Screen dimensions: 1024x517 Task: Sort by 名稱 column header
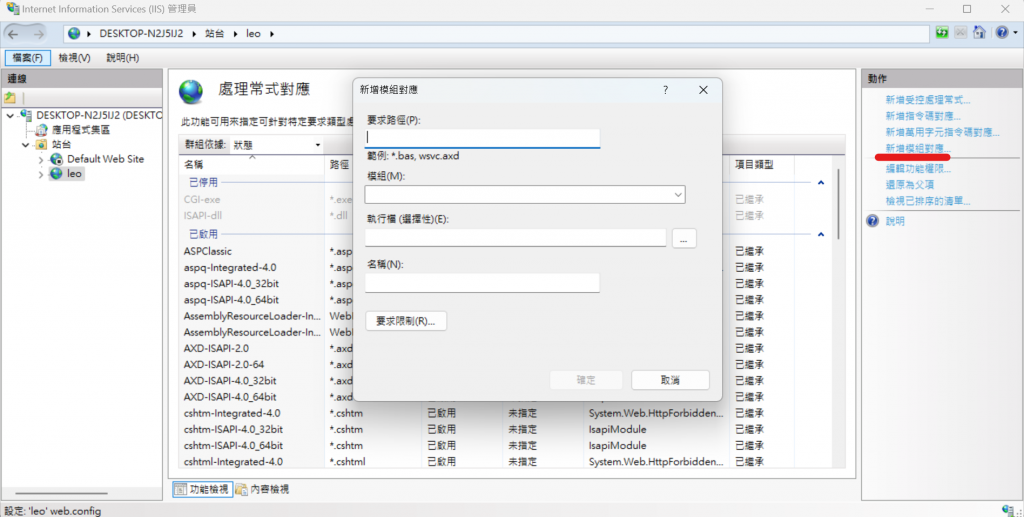(251, 164)
